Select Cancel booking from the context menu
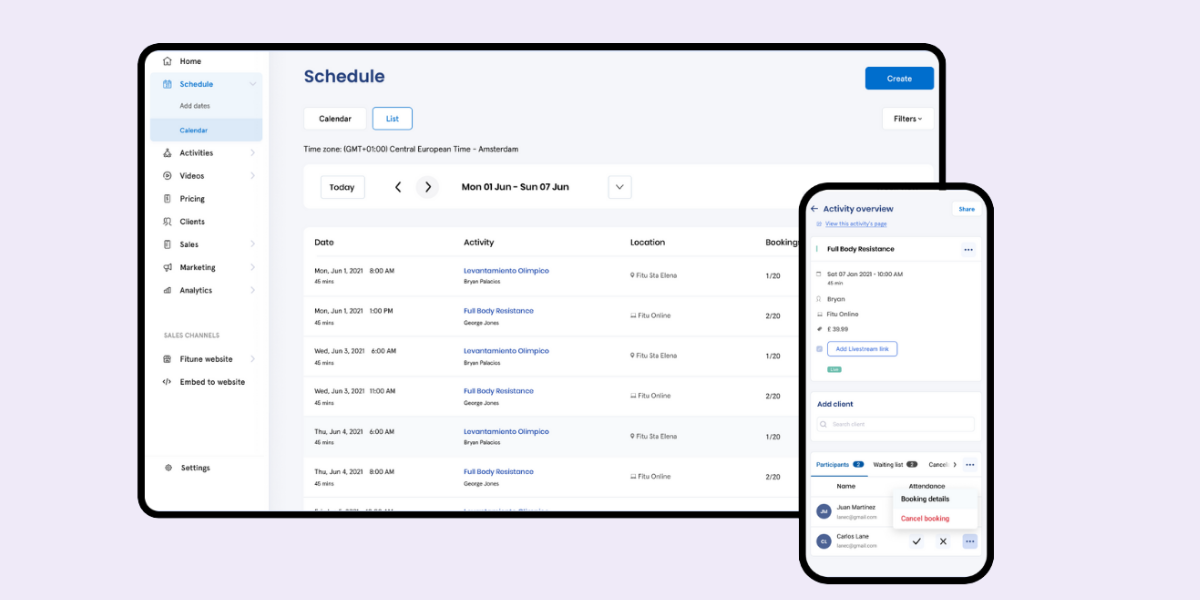The height and width of the screenshot is (600, 1200). click(926, 518)
